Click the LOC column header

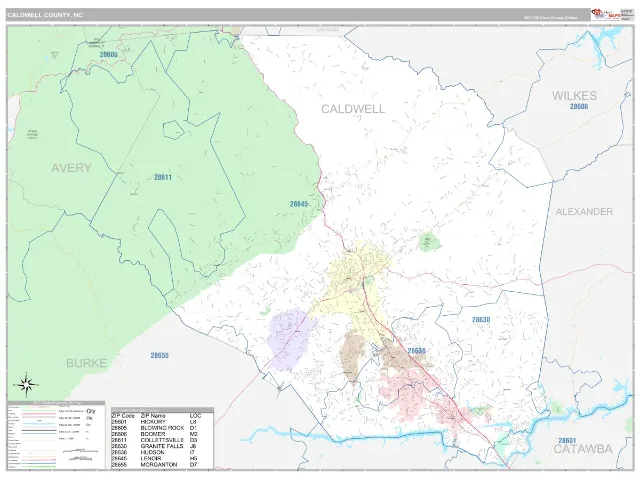196,416
